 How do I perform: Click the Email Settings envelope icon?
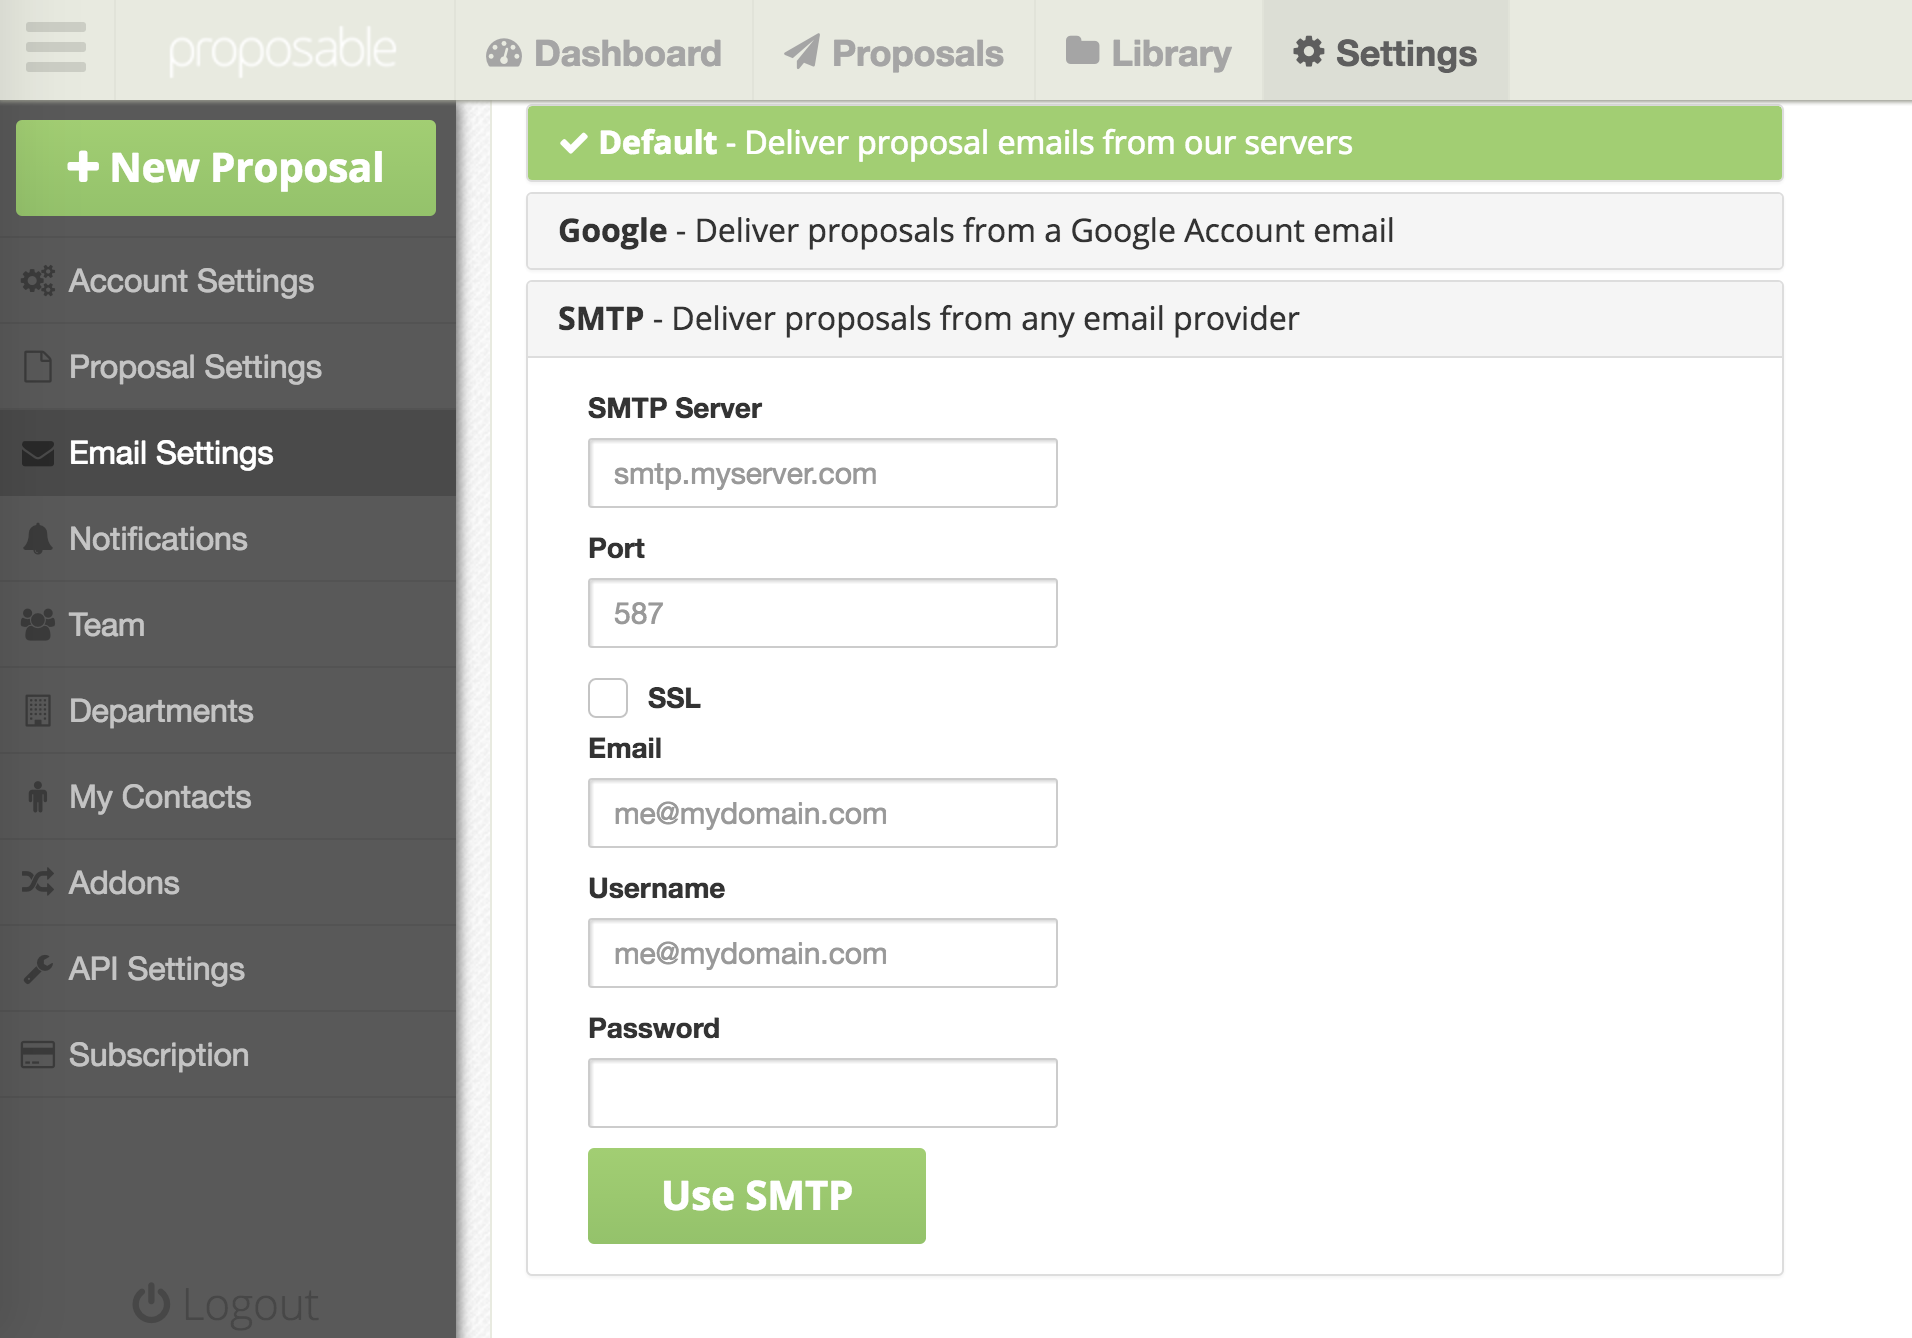click(38, 453)
